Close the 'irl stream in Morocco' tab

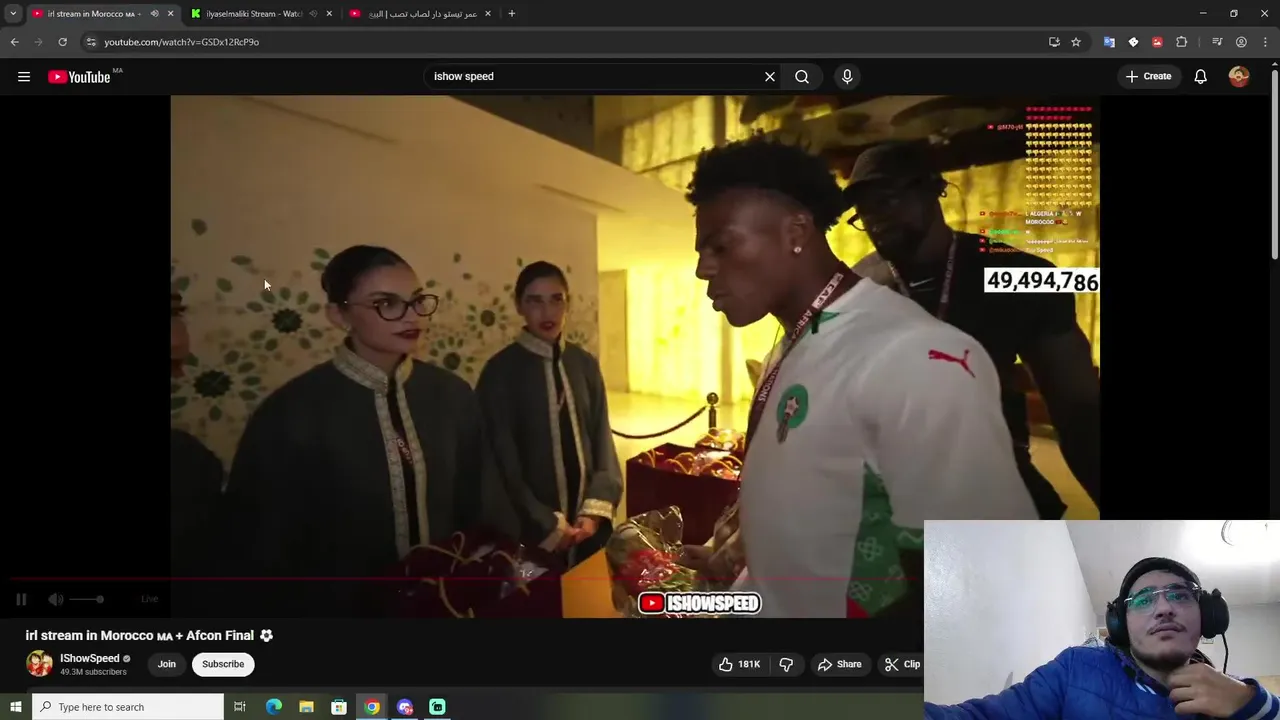[x=170, y=14]
